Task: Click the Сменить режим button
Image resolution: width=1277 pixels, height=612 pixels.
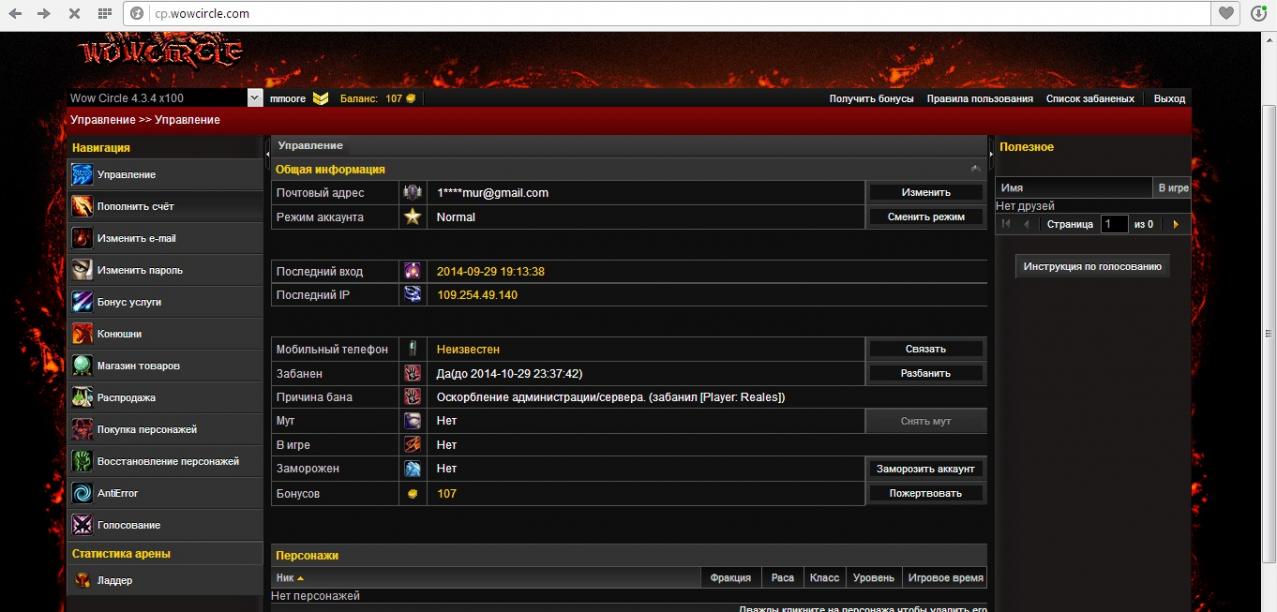Action: pyautogui.click(x=926, y=217)
